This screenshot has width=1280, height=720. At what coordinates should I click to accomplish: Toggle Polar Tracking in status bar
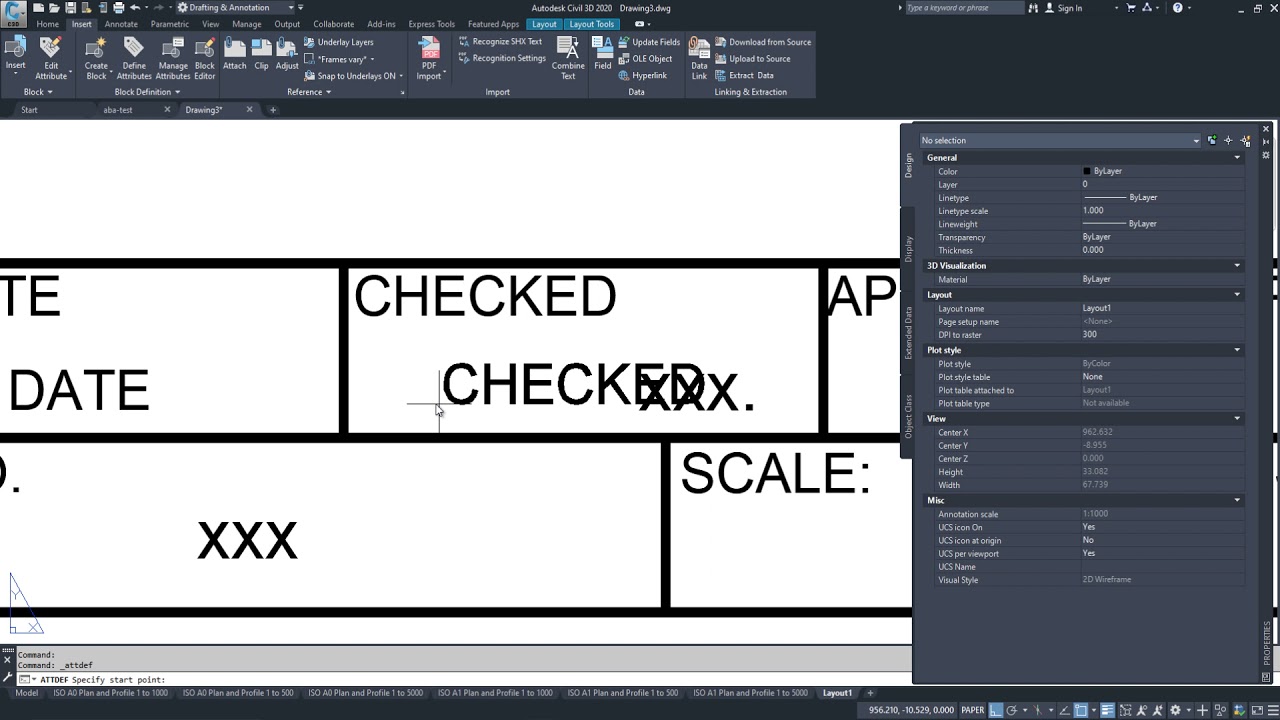[x=1013, y=710]
